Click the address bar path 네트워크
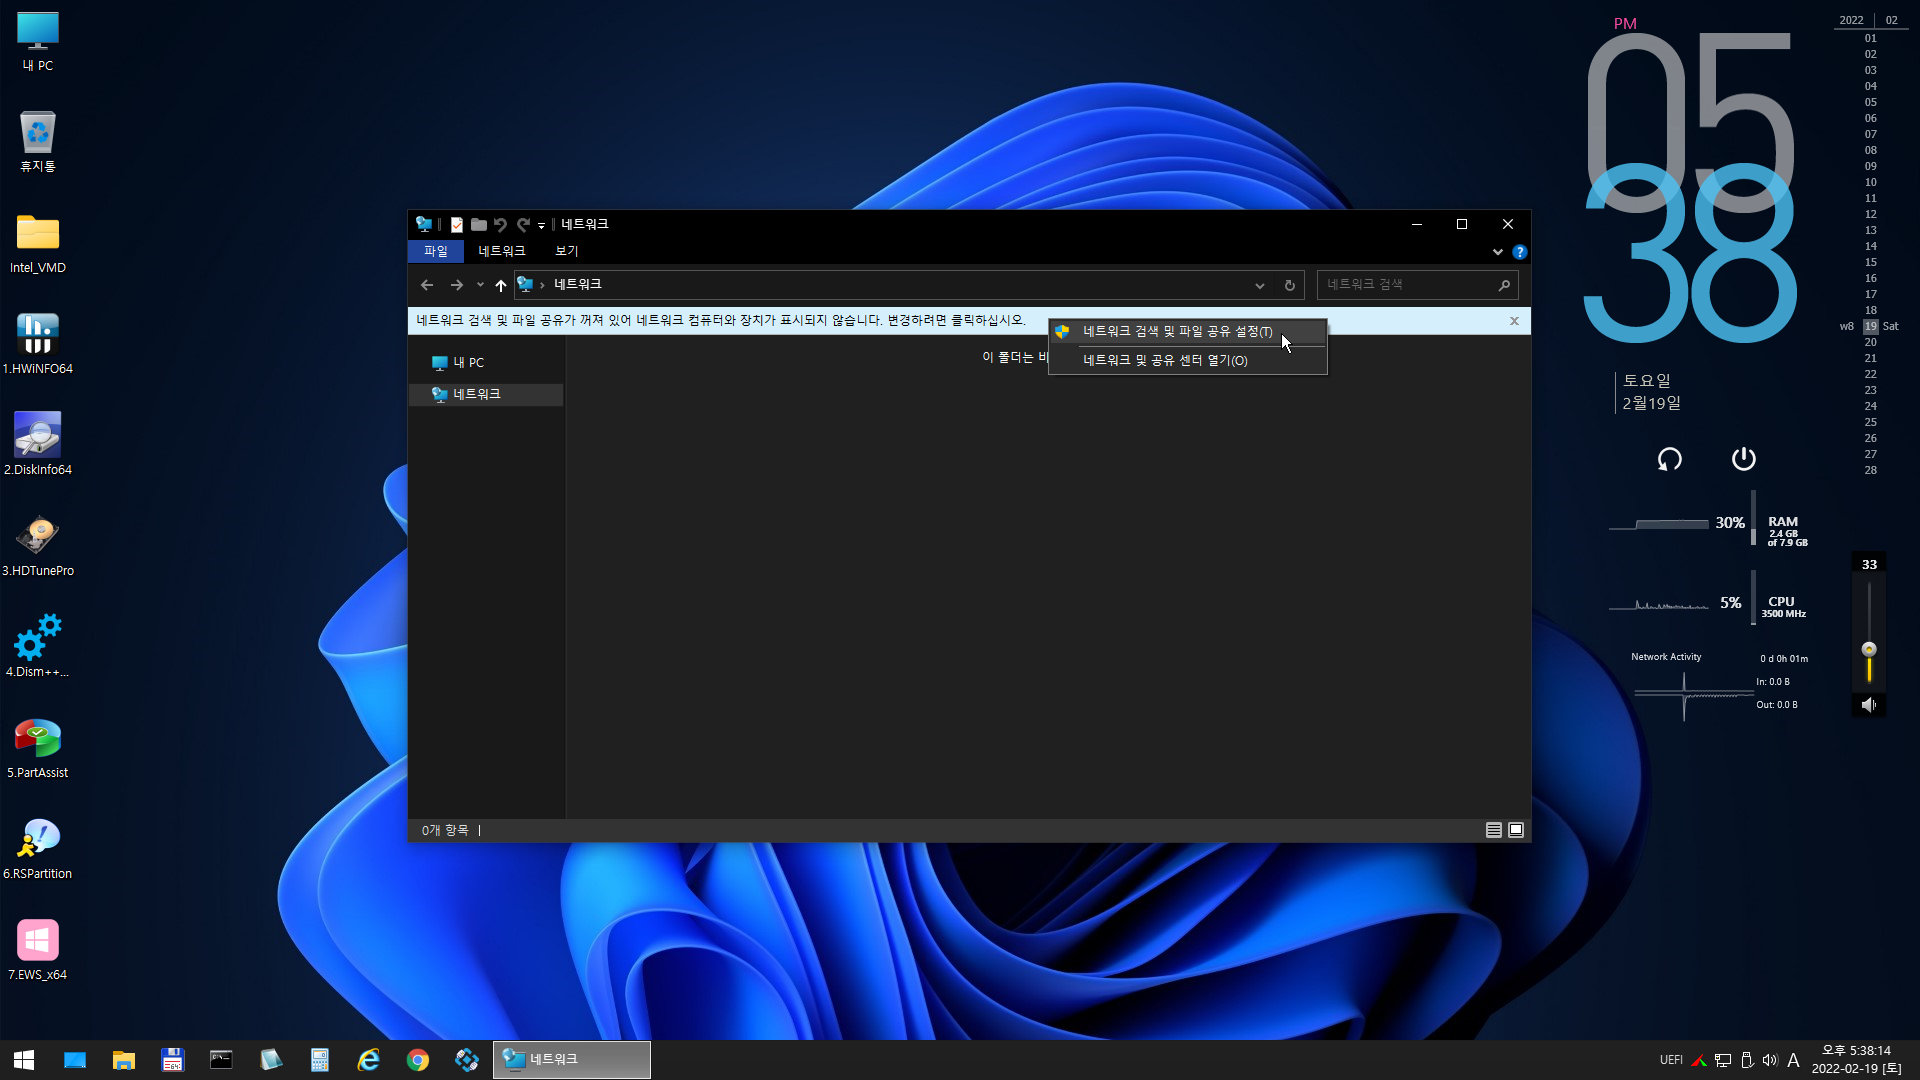 pos(578,285)
